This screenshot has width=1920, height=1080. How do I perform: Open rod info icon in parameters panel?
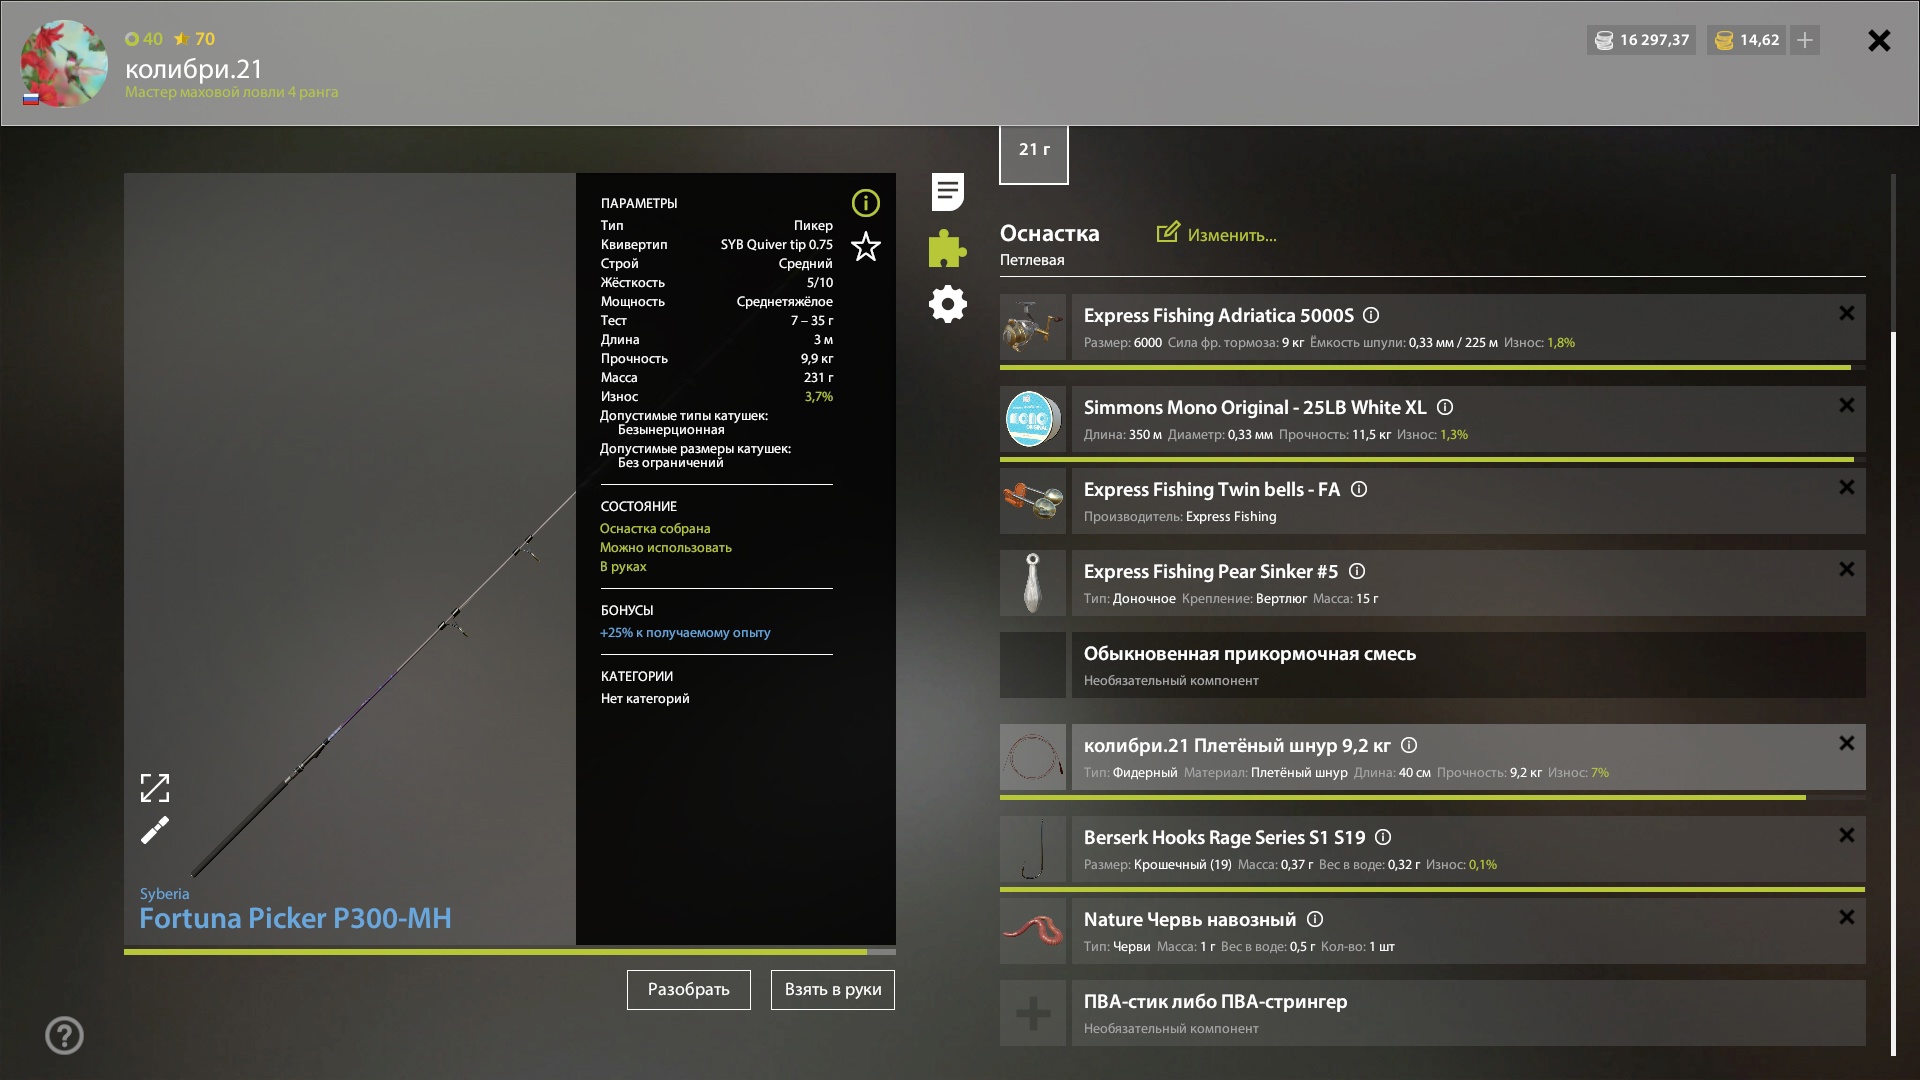866,203
